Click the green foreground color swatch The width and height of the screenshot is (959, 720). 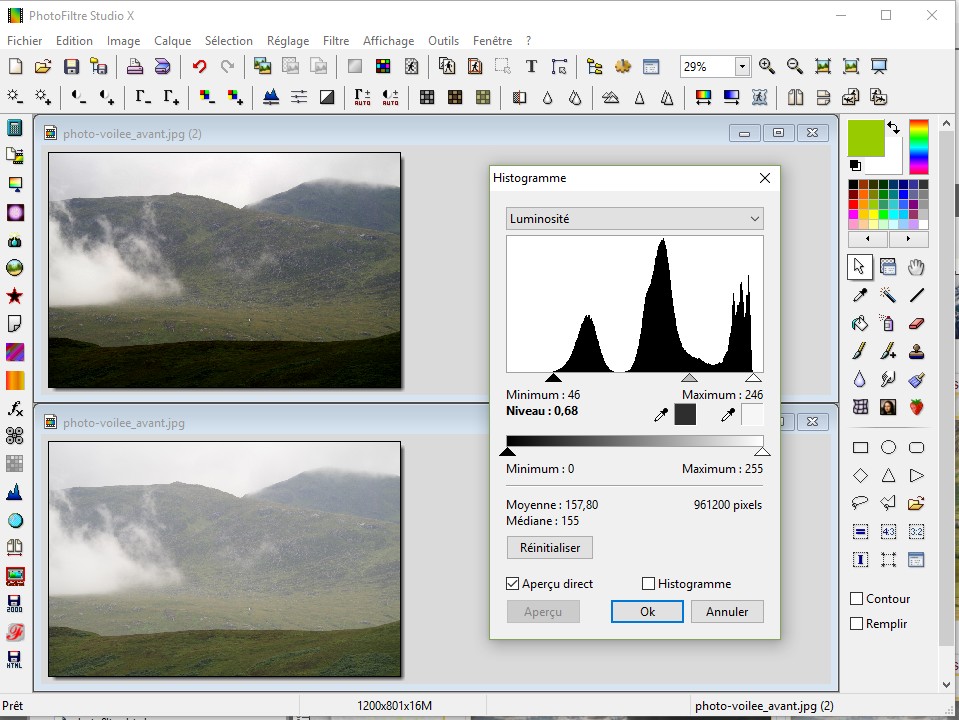click(x=865, y=138)
